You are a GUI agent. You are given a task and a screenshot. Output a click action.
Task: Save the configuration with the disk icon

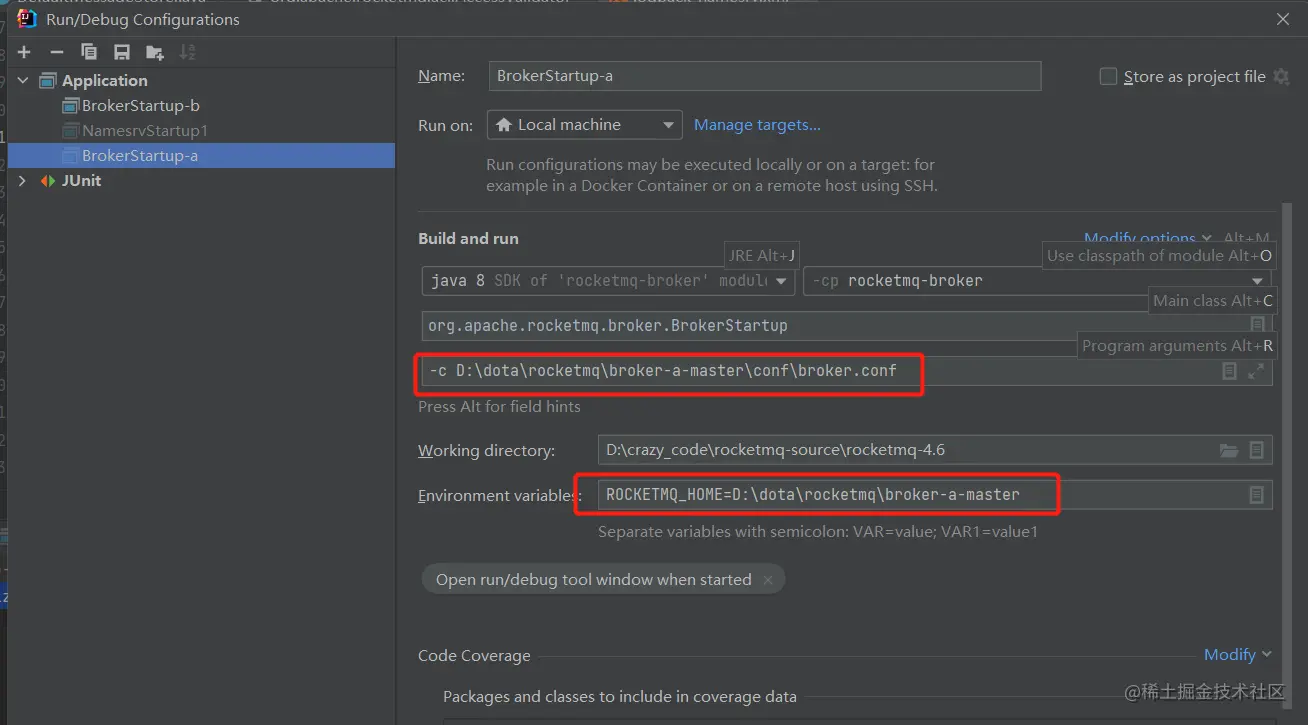122,52
